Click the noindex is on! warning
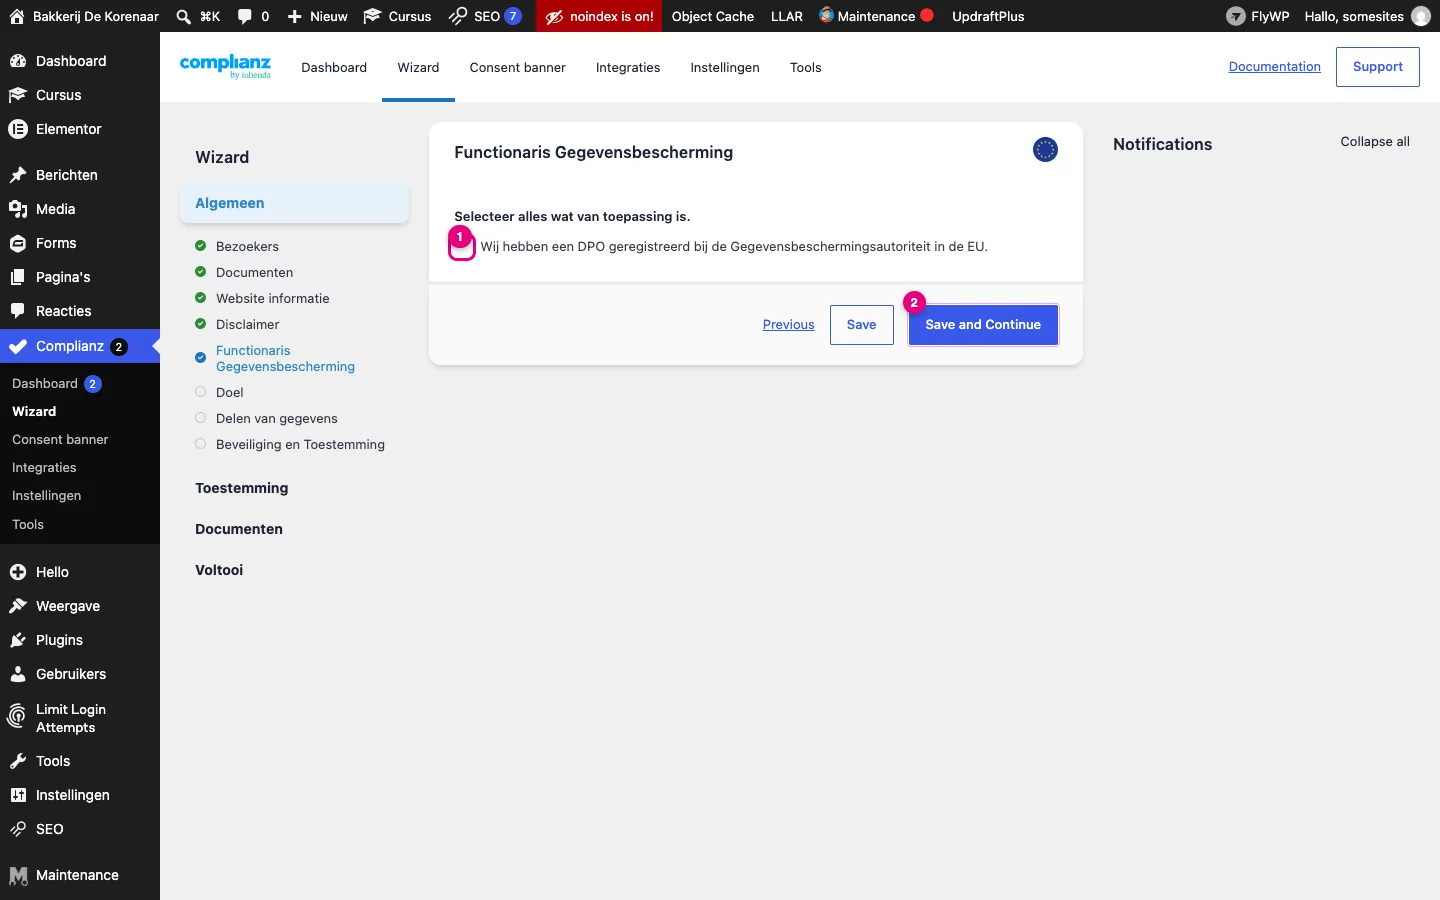The width and height of the screenshot is (1440, 900). tap(599, 16)
